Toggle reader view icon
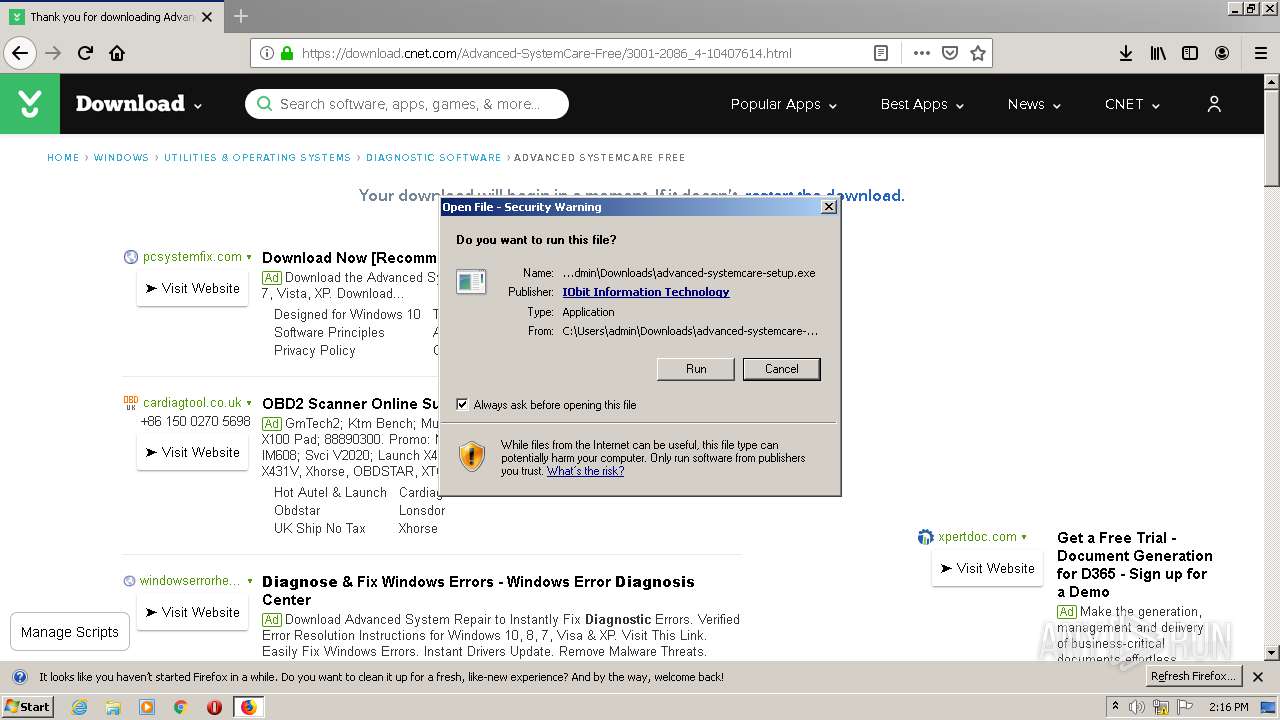This screenshot has width=1280, height=720. click(x=881, y=53)
